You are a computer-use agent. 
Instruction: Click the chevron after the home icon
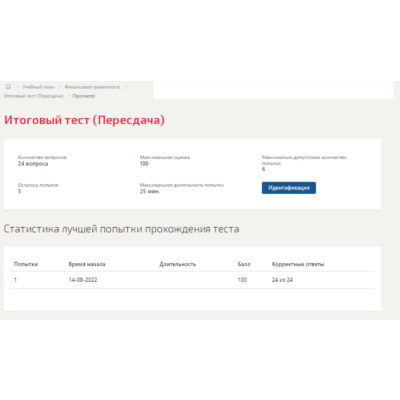(x=18, y=87)
